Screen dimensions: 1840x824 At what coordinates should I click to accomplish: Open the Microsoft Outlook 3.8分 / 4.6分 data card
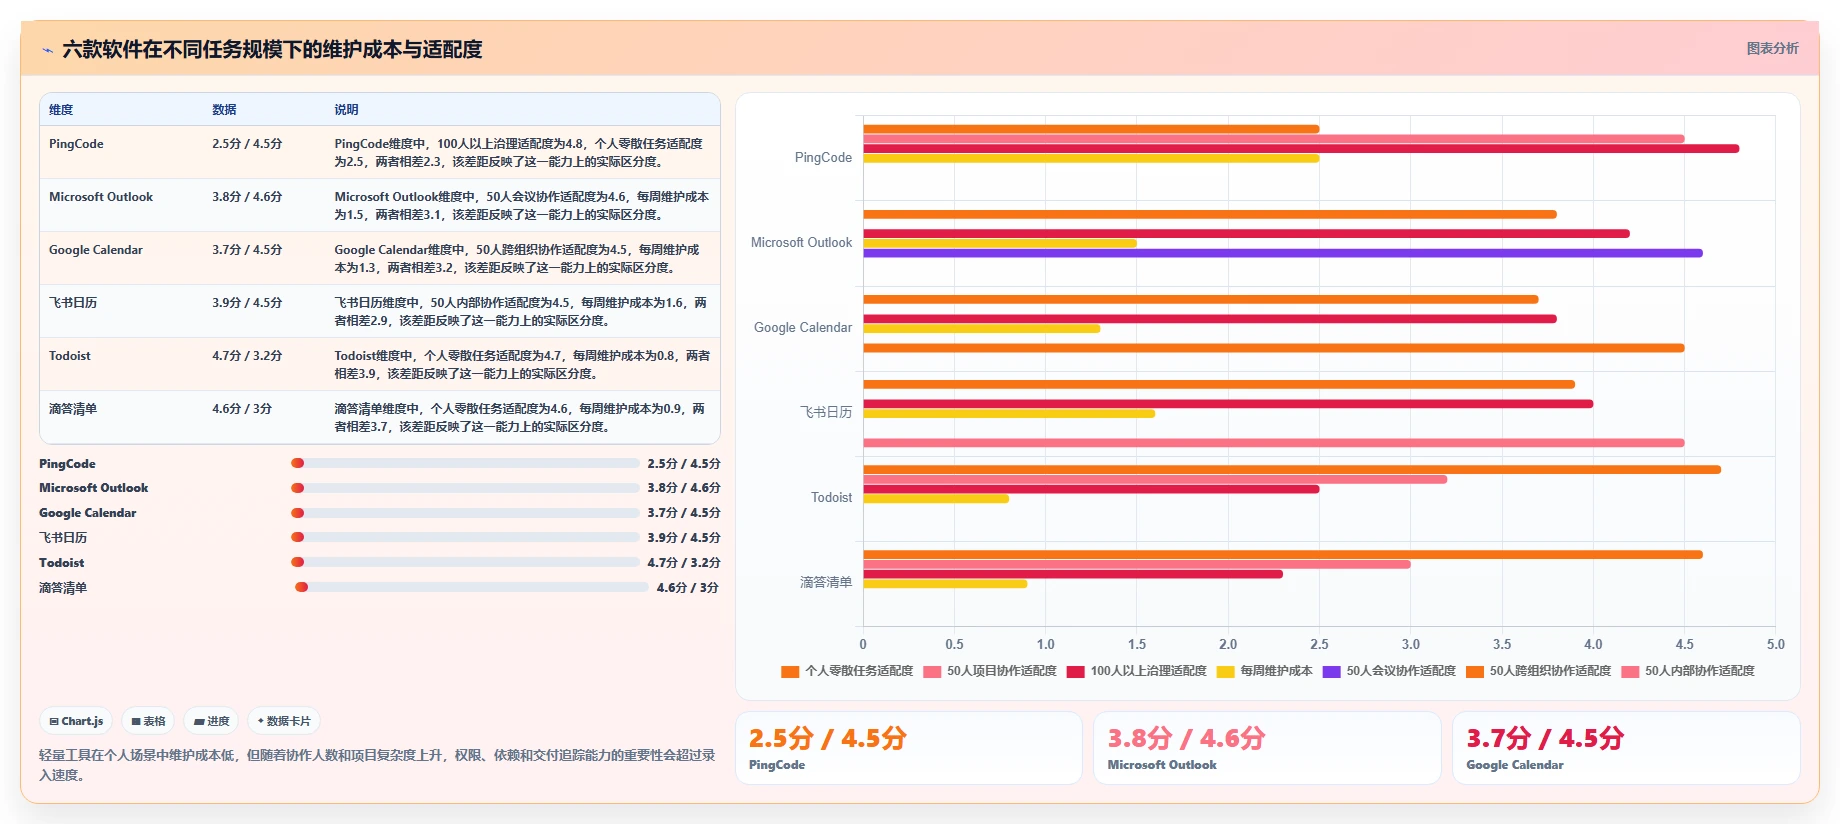(1268, 748)
